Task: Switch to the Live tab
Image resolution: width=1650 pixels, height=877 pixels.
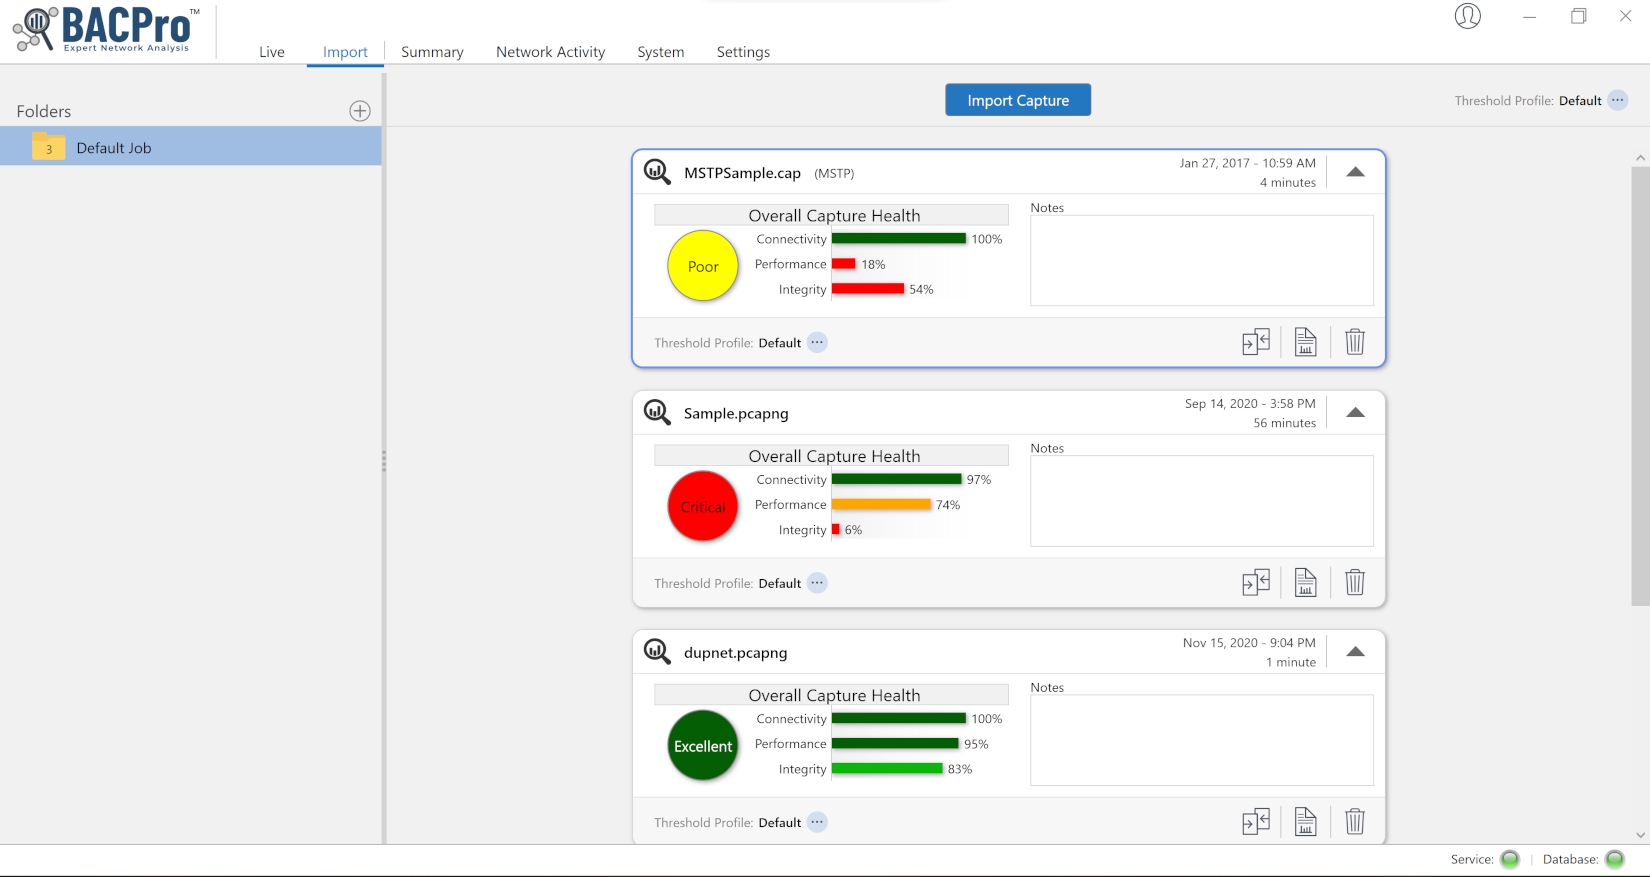Action: 272,52
